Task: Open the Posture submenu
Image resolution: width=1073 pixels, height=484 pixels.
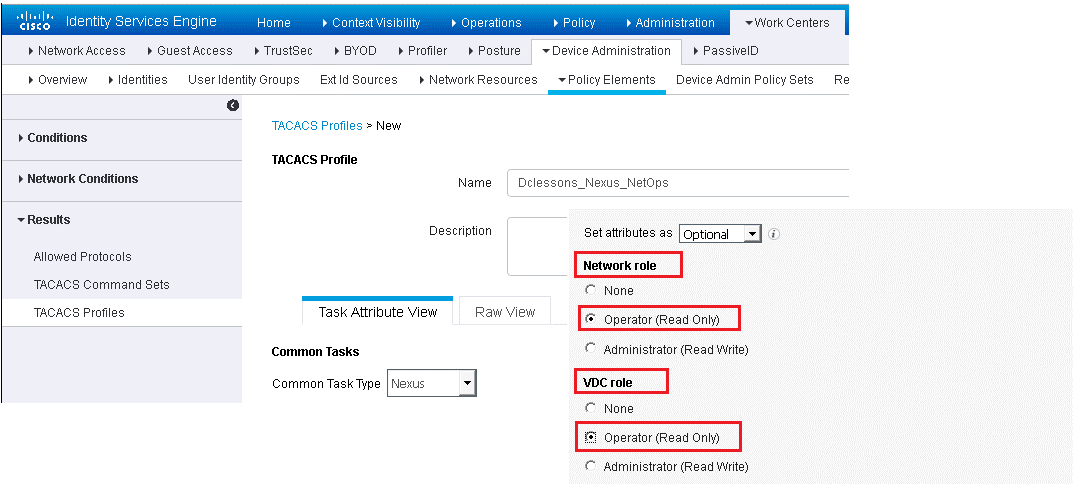Action: (494, 51)
